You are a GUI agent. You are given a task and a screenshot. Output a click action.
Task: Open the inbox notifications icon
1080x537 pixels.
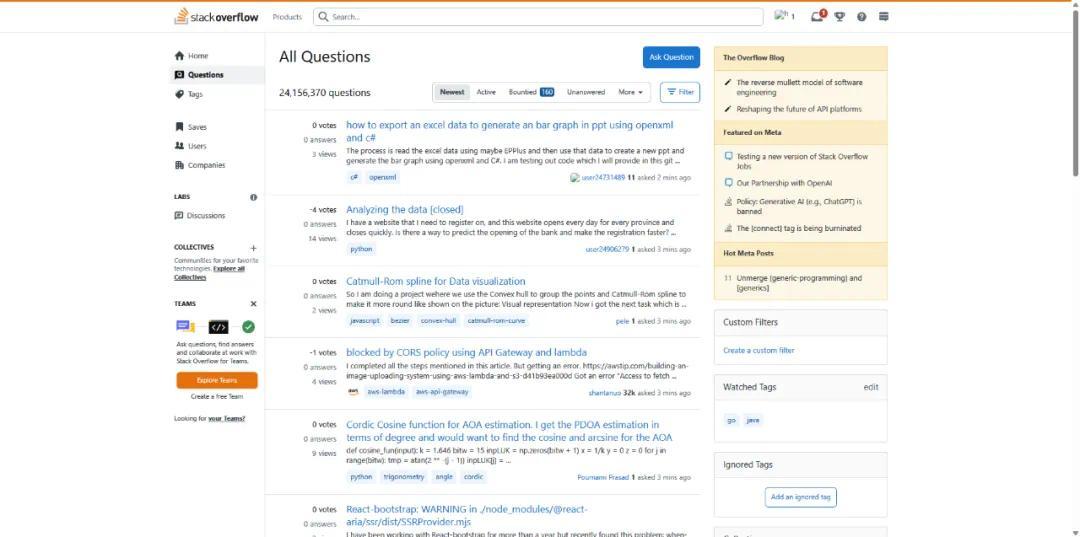tap(818, 16)
